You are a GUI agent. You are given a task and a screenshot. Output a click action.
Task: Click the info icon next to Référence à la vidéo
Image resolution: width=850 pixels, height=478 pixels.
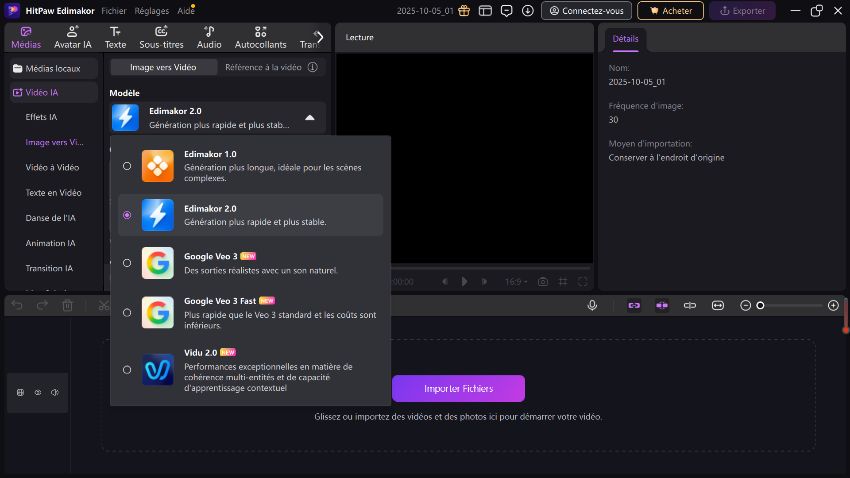click(312, 67)
